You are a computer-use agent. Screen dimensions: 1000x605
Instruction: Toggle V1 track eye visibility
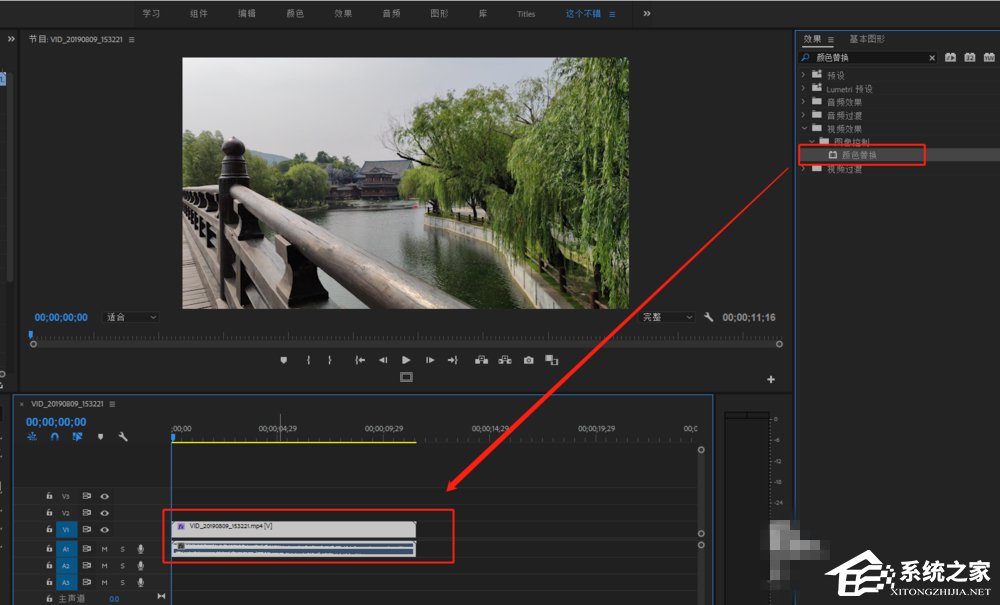[104, 529]
